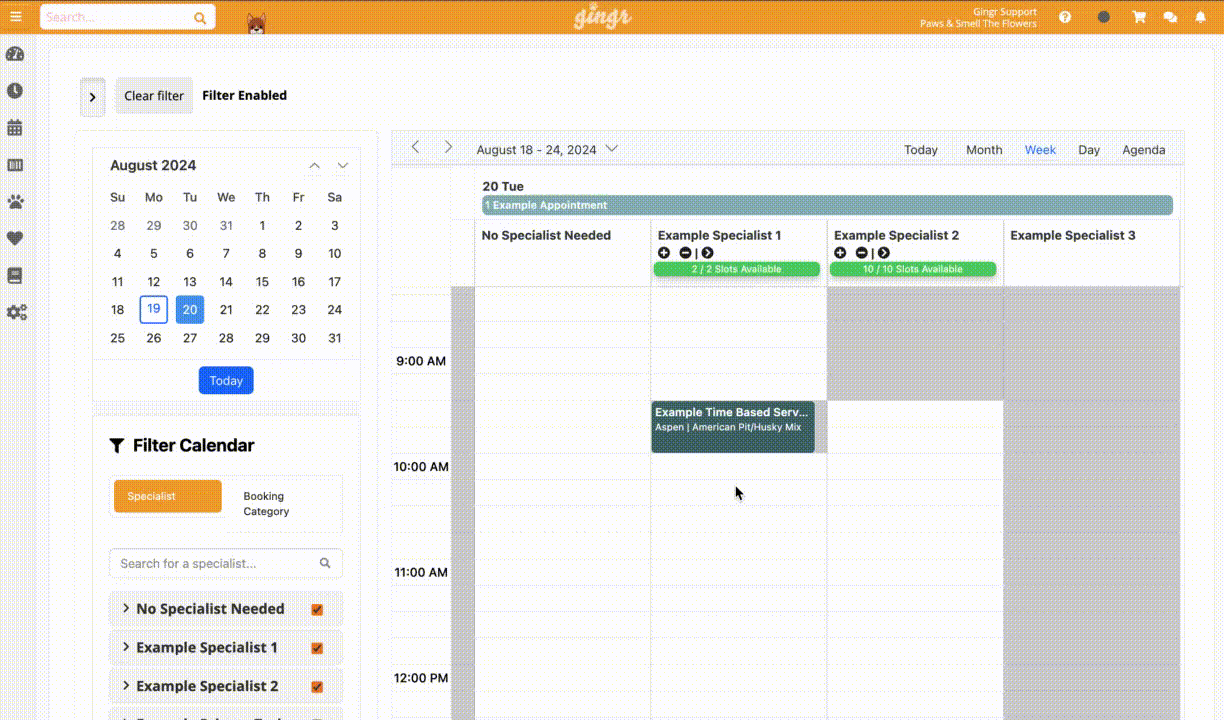
Task: Add slot with plus icon for Example Specialist 2
Action: click(x=840, y=253)
